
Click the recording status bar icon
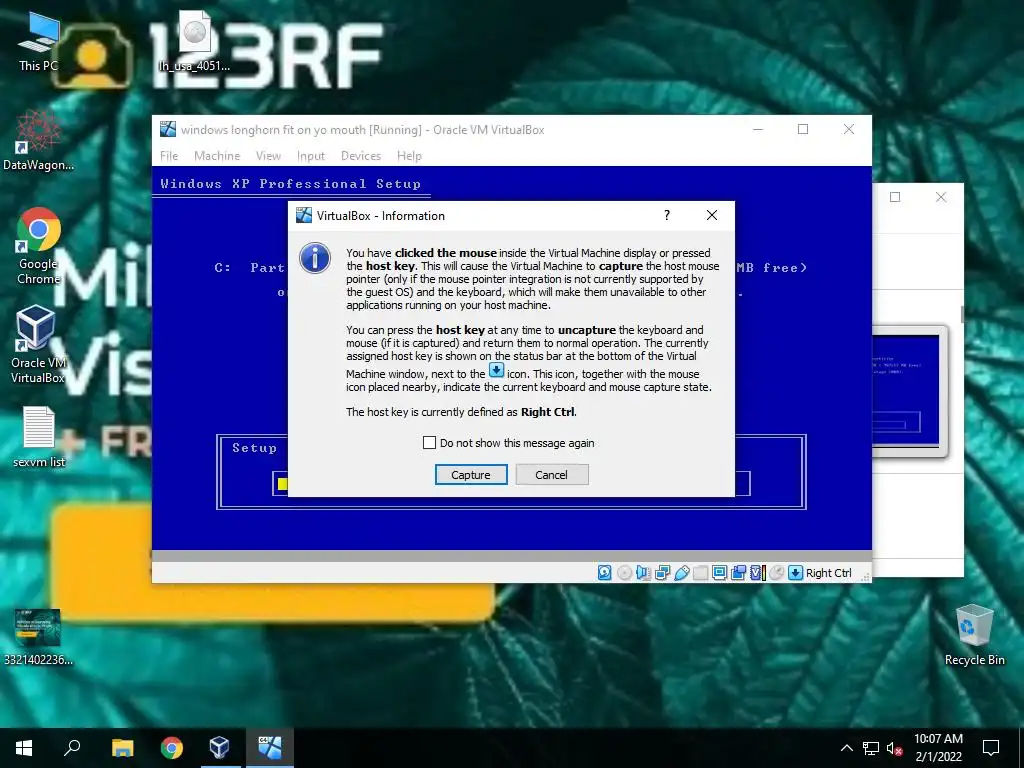click(x=738, y=573)
